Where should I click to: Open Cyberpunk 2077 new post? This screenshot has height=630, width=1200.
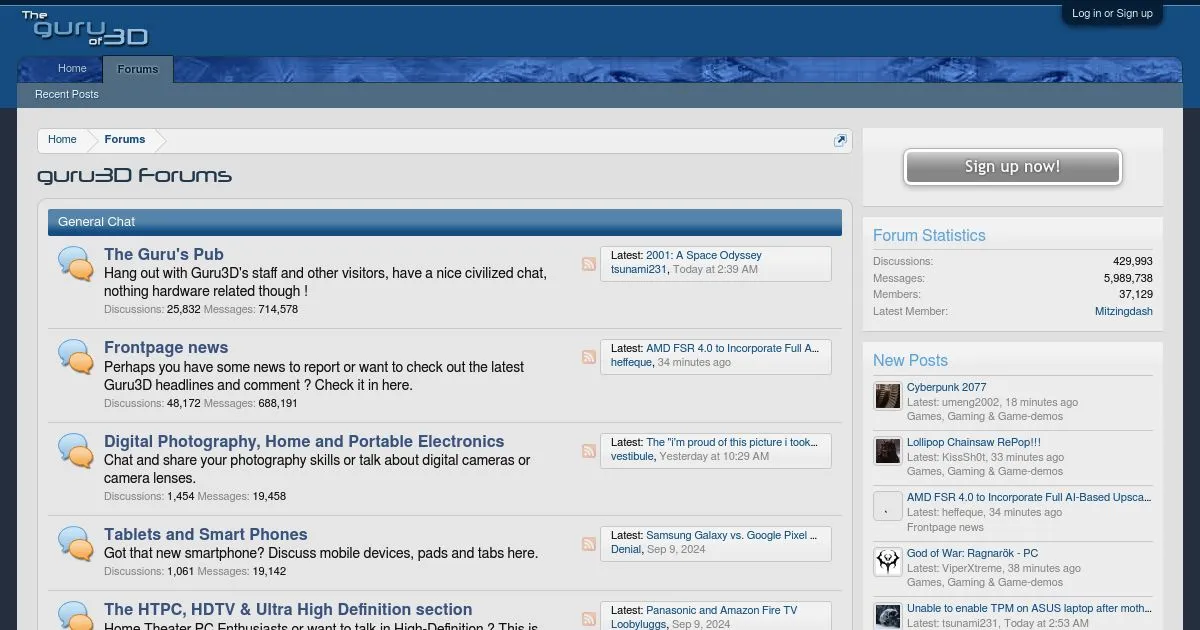(947, 387)
